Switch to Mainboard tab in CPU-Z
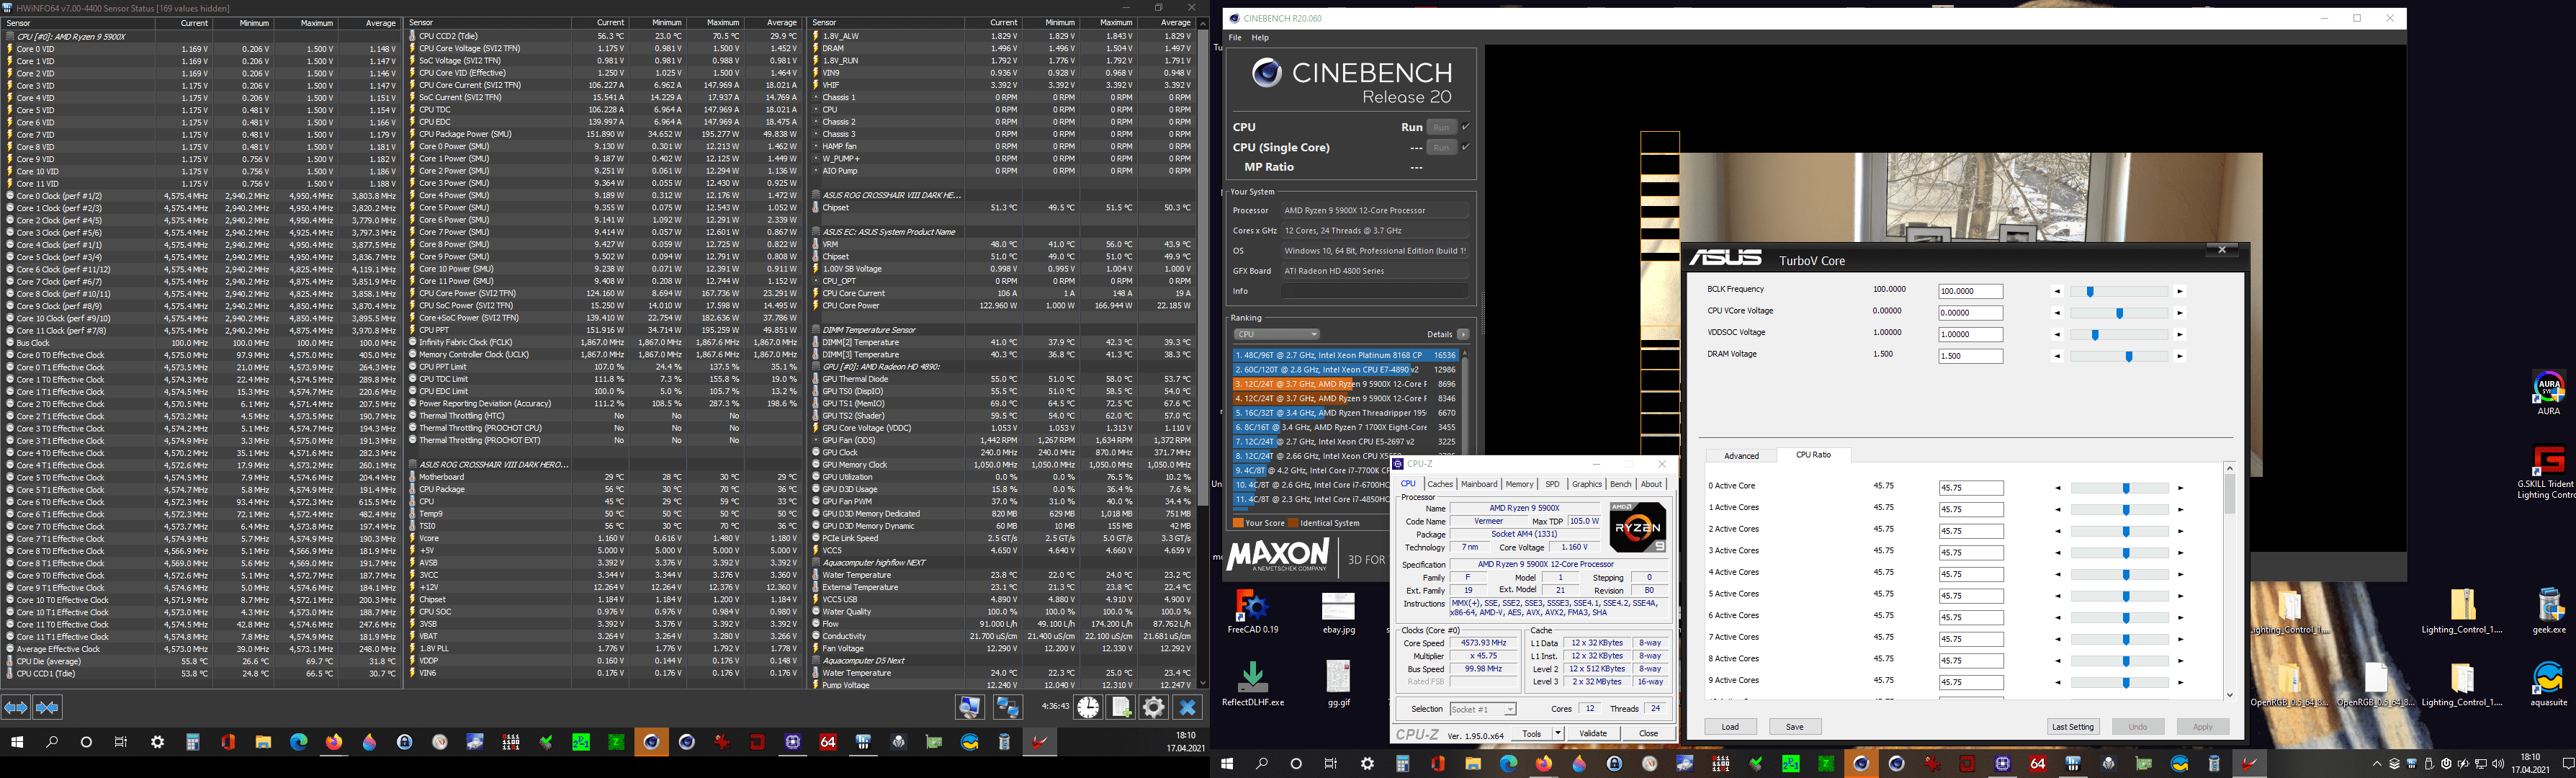The image size is (2576, 778). (1479, 484)
